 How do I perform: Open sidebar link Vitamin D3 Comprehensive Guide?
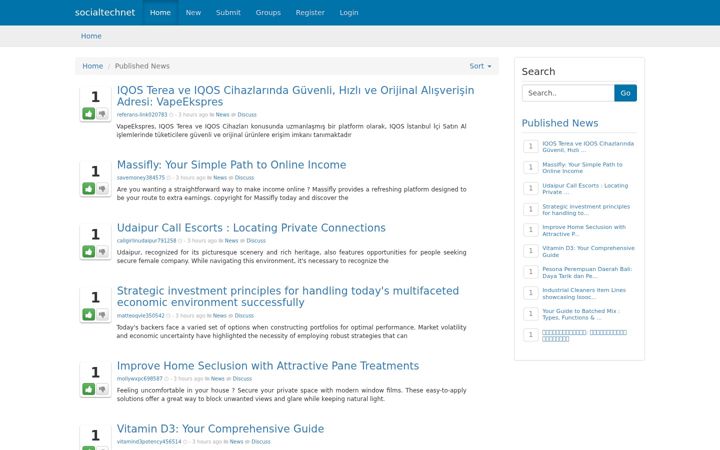click(x=588, y=252)
